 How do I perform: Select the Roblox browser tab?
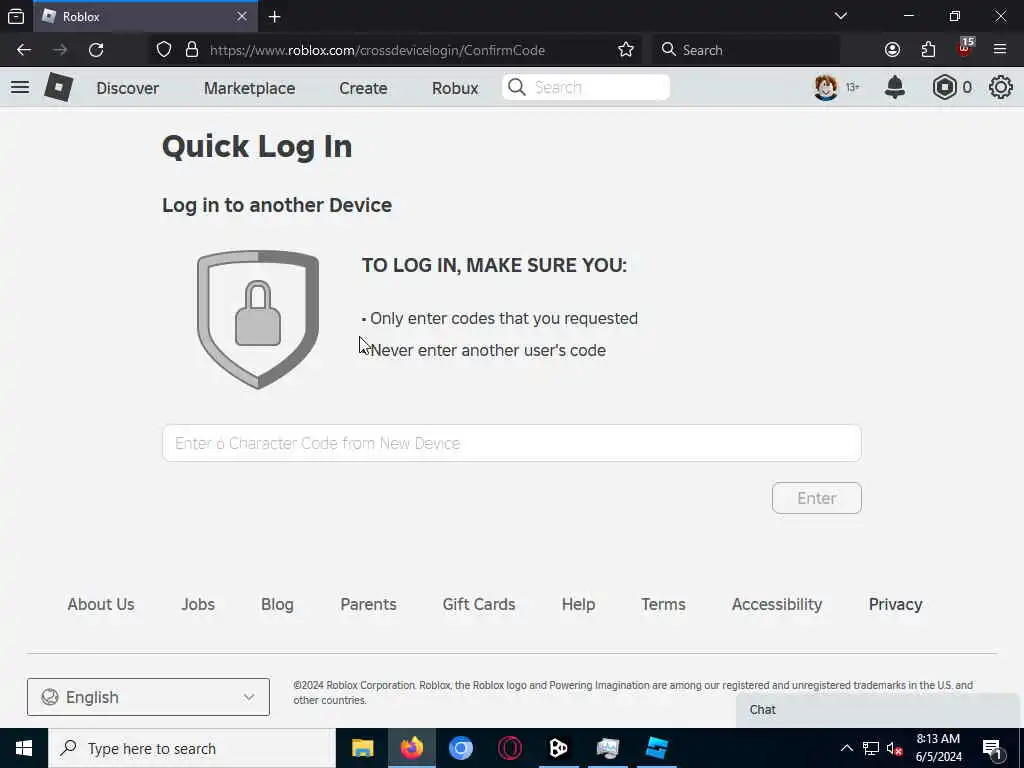tap(145, 16)
